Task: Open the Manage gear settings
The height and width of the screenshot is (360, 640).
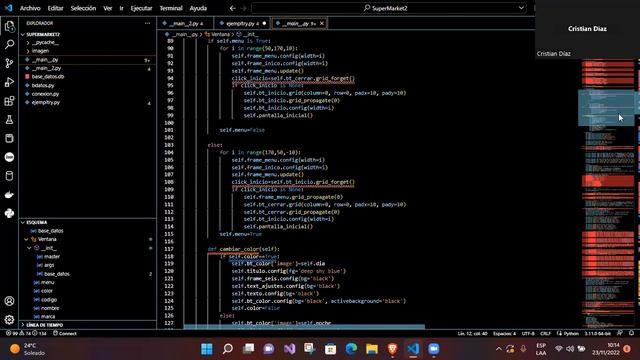Action: click(x=9, y=320)
